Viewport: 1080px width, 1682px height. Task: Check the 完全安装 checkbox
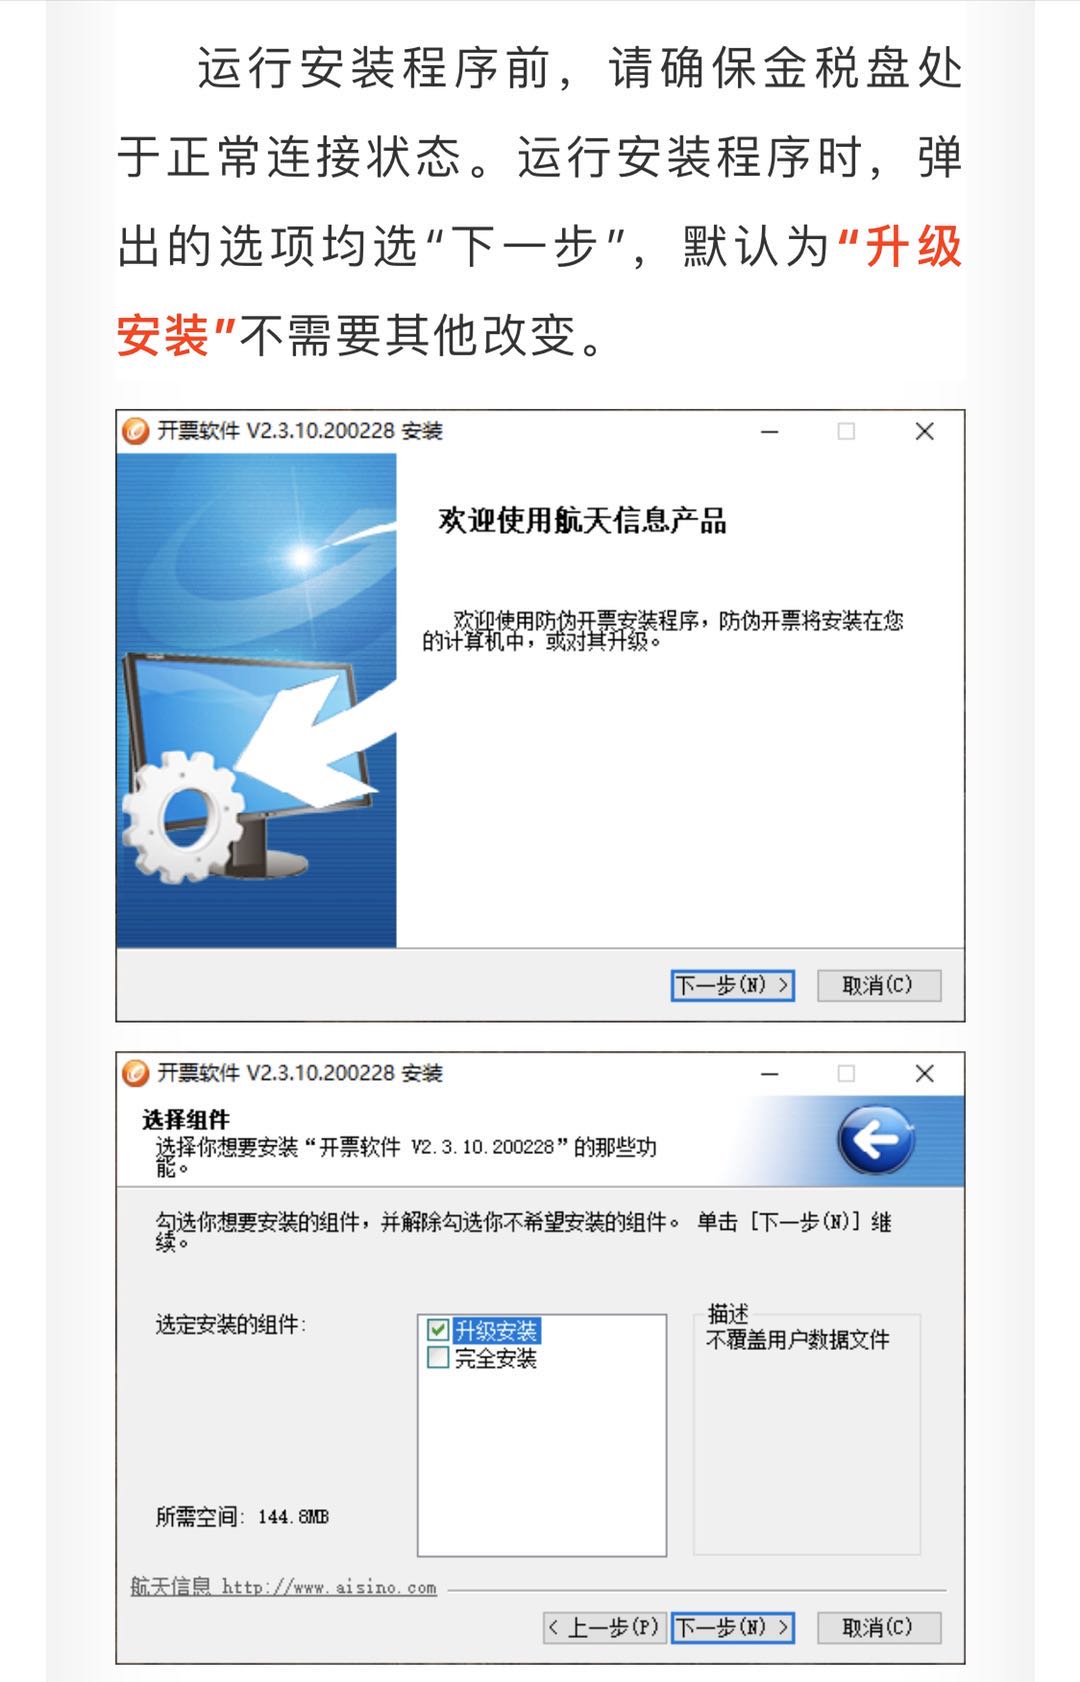[438, 1358]
